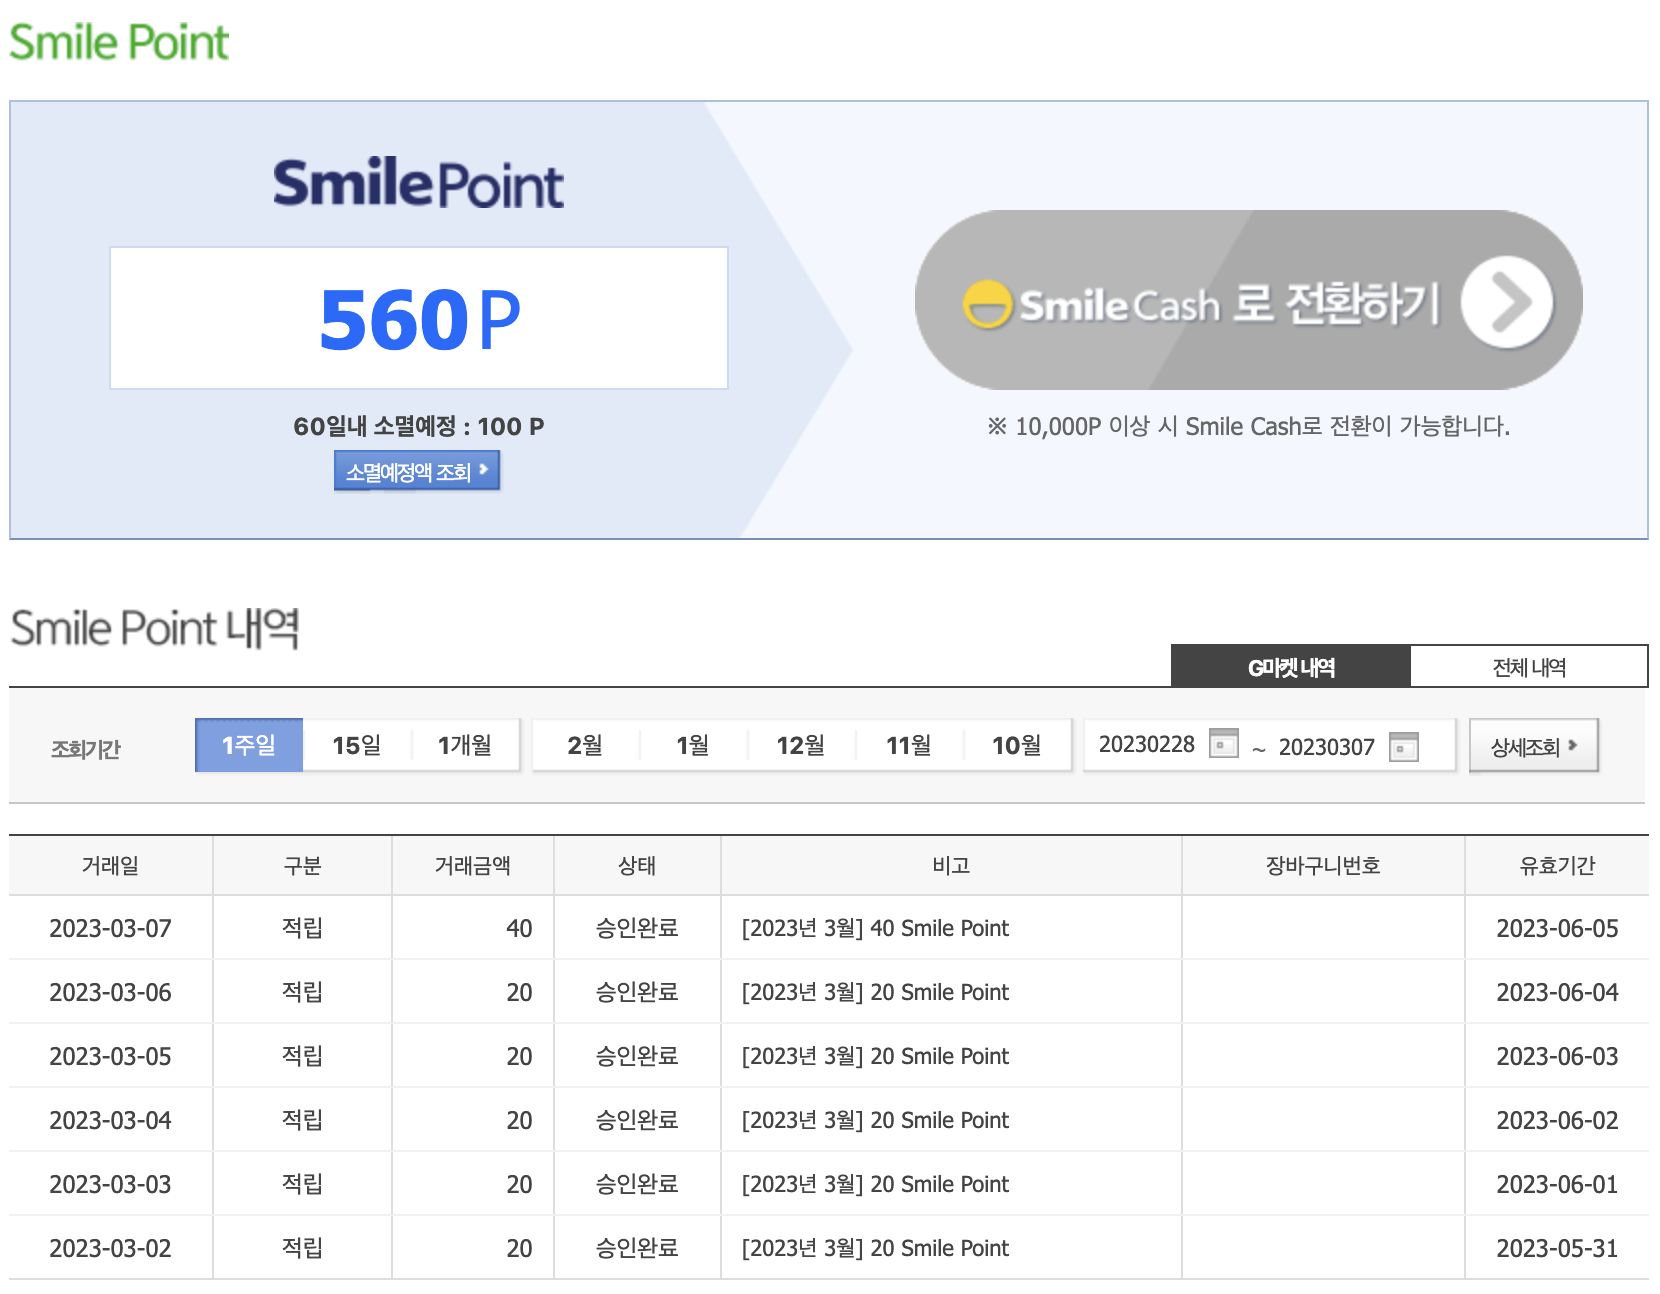Open end date calendar picker icon
Screen dimensions: 1660x1294
click(1404, 747)
